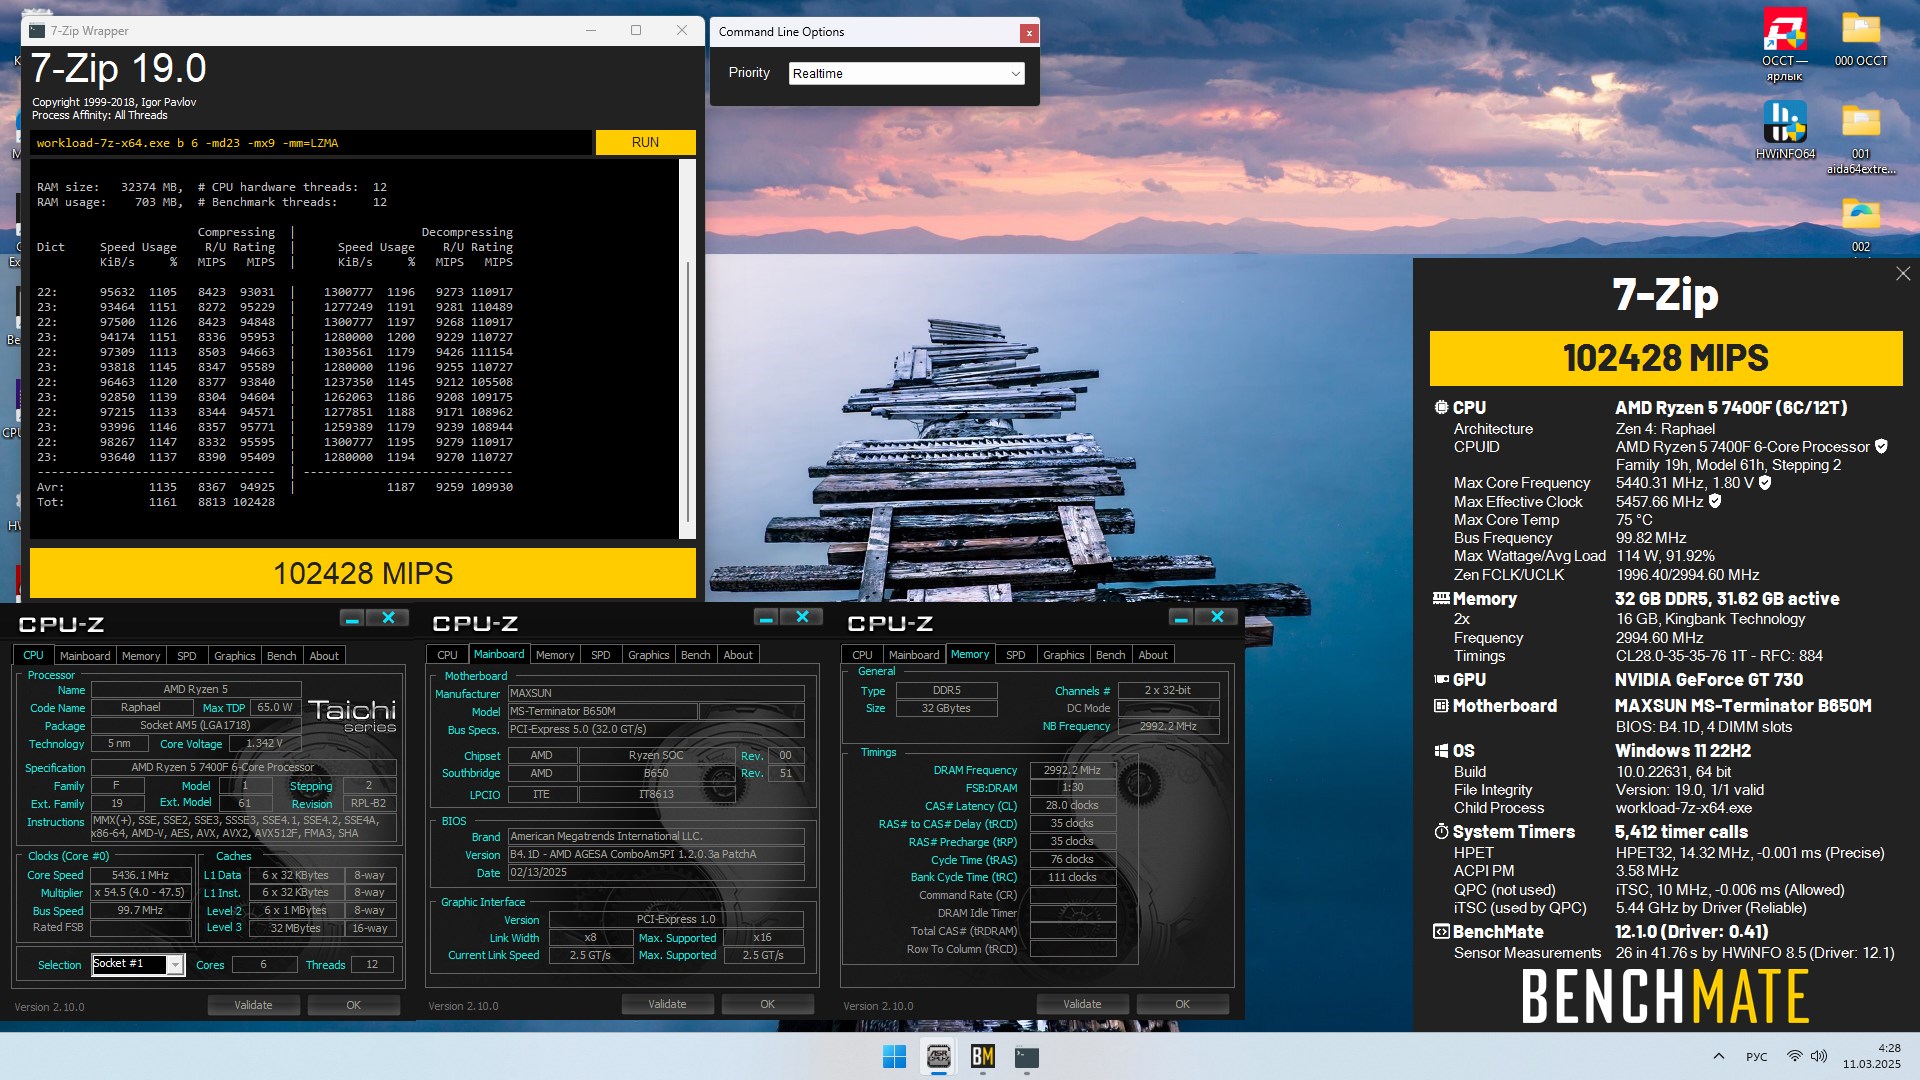This screenshot has width=1920, height=1080.
Task: Click BenchMate 102428 MIPS score banner
Action: point(1666,358)
